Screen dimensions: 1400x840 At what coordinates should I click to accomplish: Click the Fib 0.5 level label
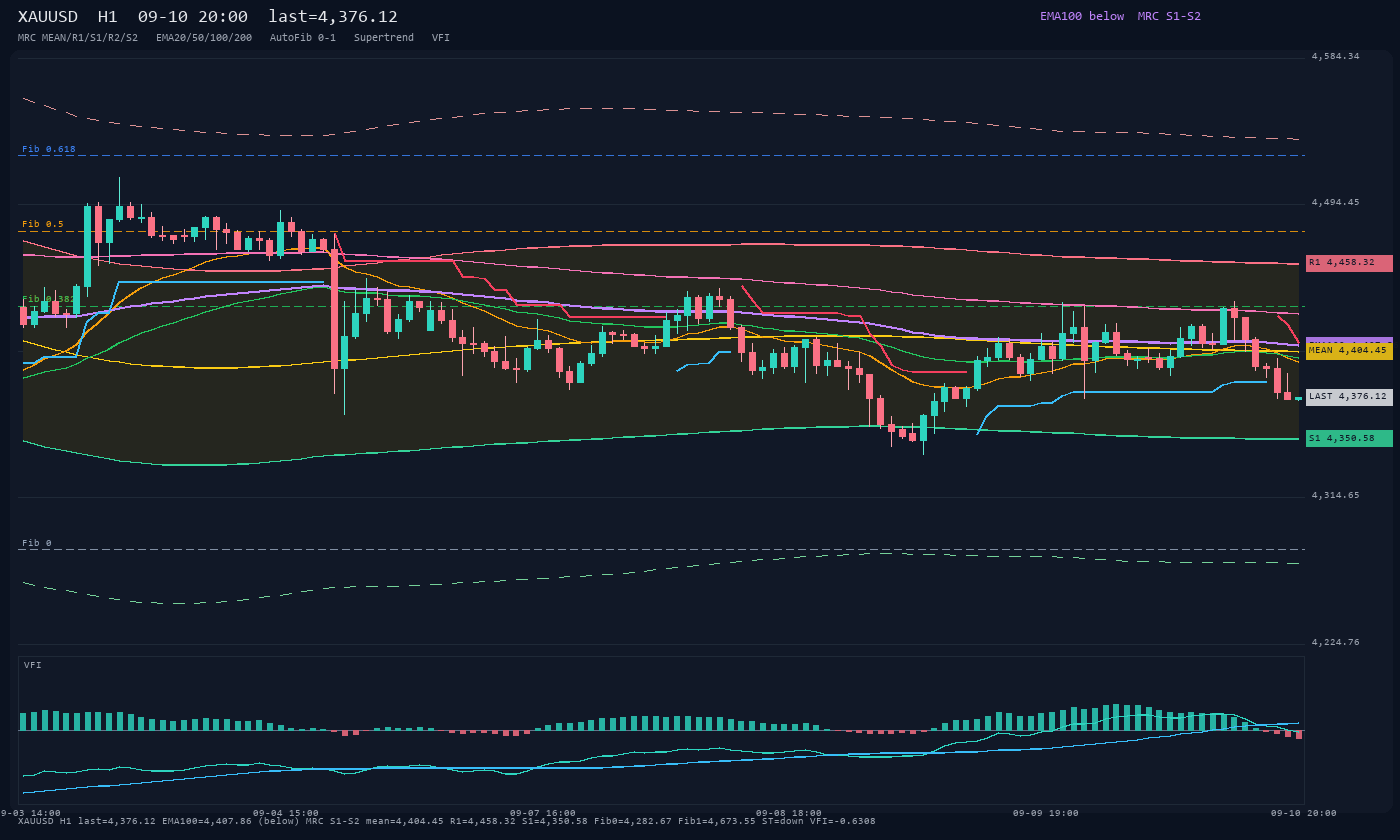(43, 224)
